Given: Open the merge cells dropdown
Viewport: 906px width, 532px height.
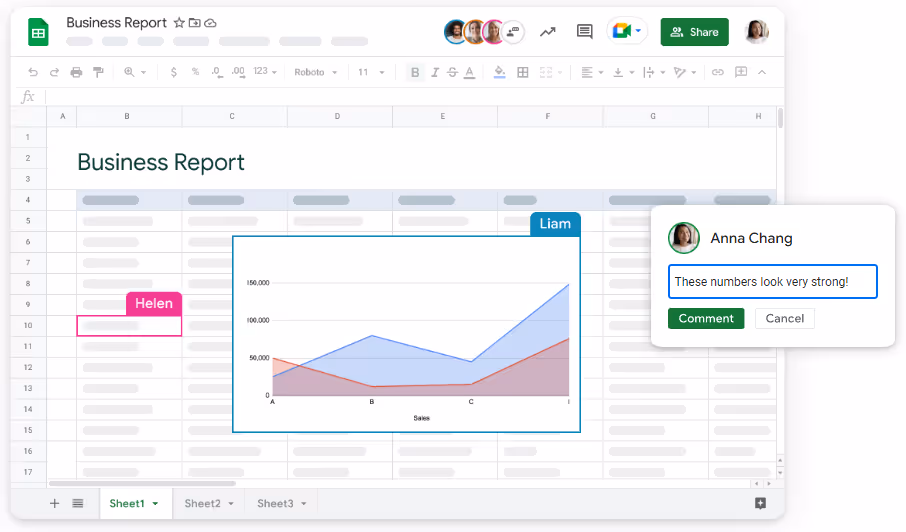Looking at the screenshot, I should (550, 72).
